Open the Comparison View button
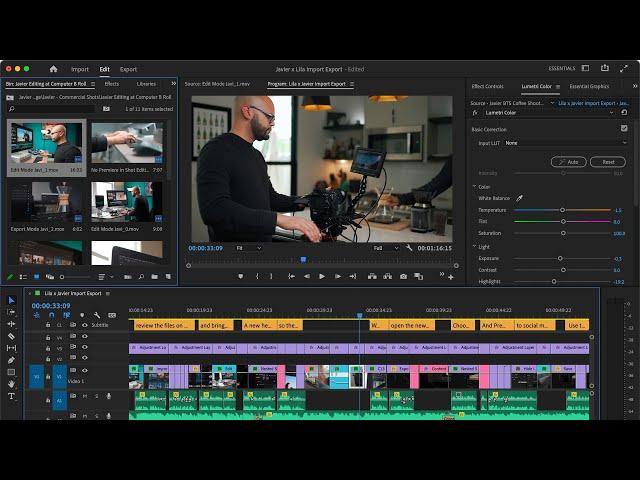Screen dimensions: 640x480 point(418,276)
